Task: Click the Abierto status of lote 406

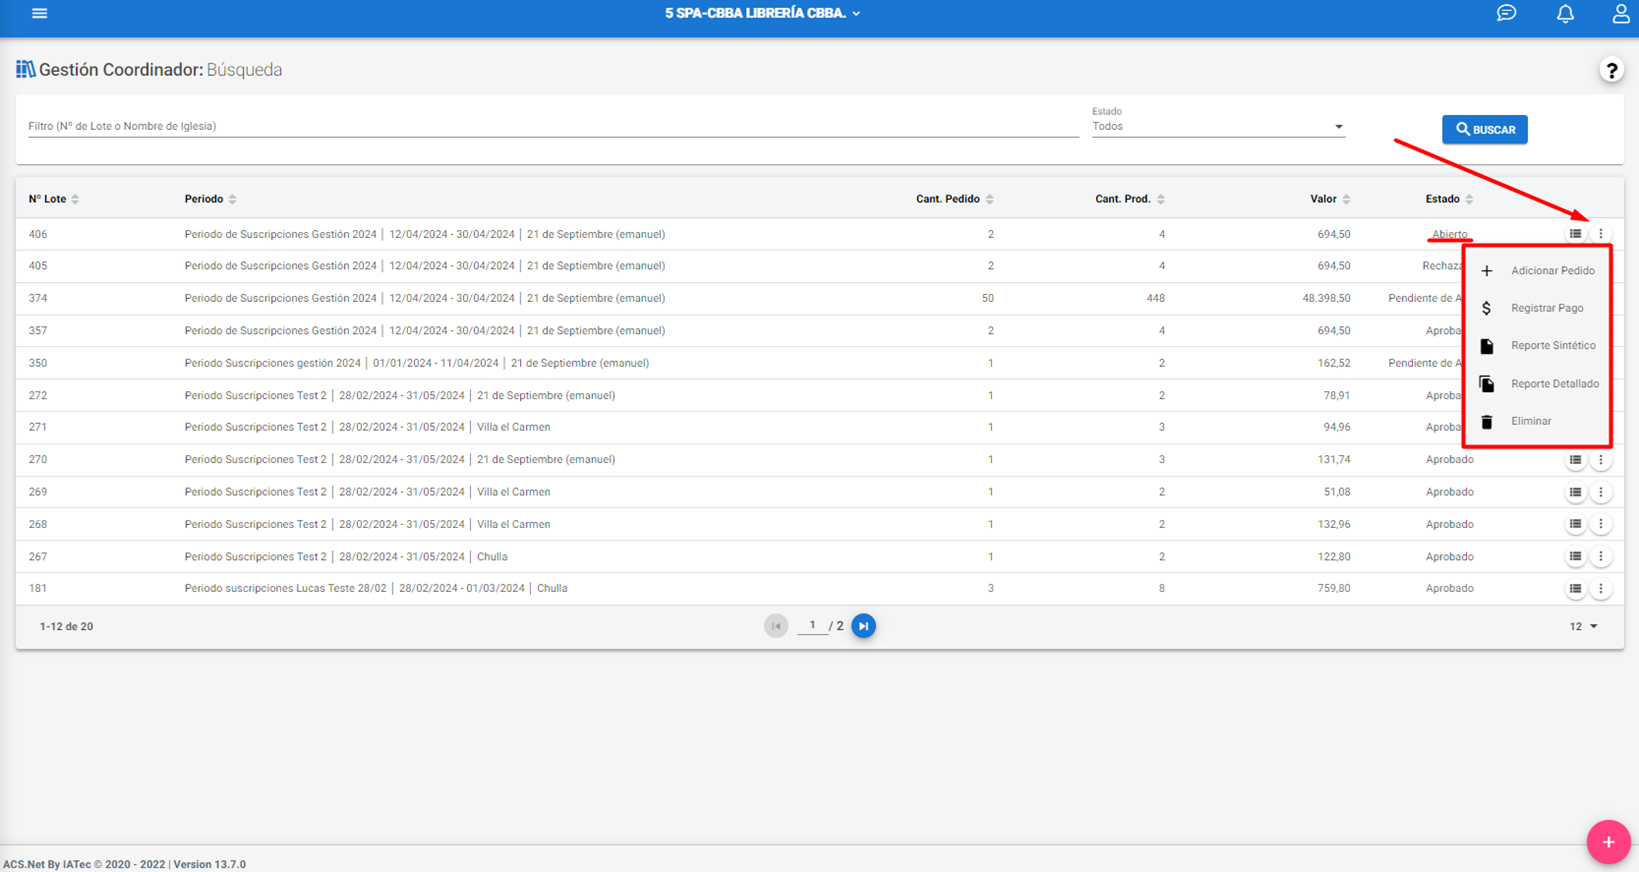Action: click(x=1449, y=234)
